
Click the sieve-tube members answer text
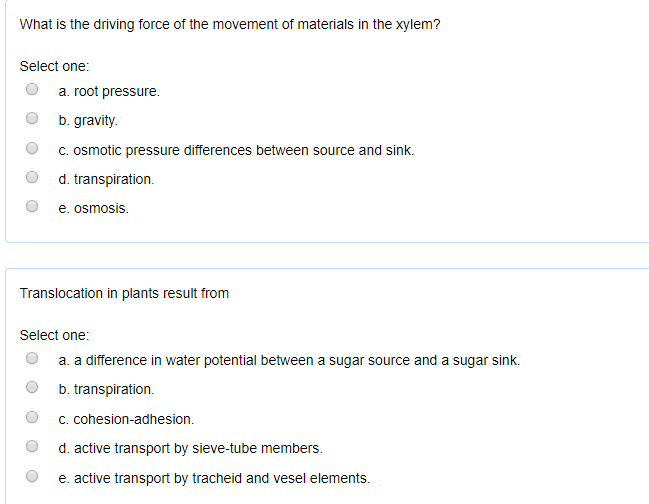click(x=190, y=449)
